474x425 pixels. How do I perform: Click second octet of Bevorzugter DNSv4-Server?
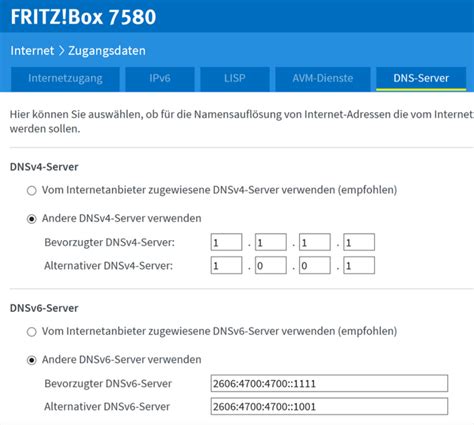click(x=271, y=242)
